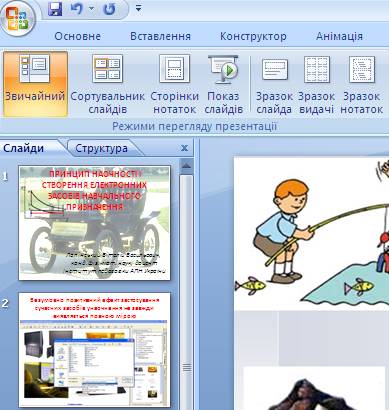The height and width of the screenshot is (410, 389).
Task: Select slide 1 thumbnail with car
Action: click(95, 223)
